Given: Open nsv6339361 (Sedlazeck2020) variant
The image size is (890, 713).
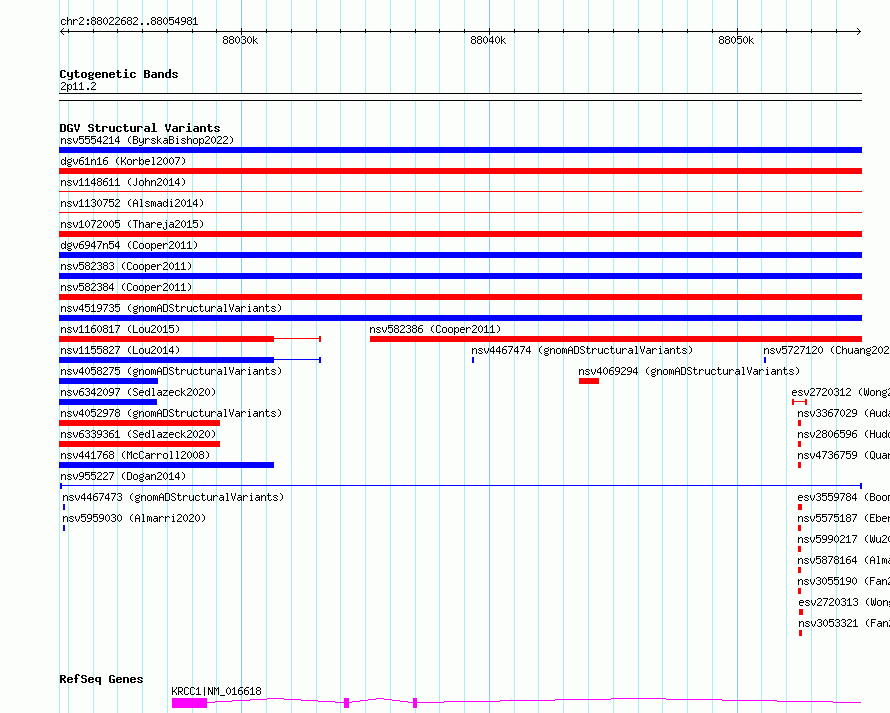Looking at the screenshot, I should pos(138,434).
